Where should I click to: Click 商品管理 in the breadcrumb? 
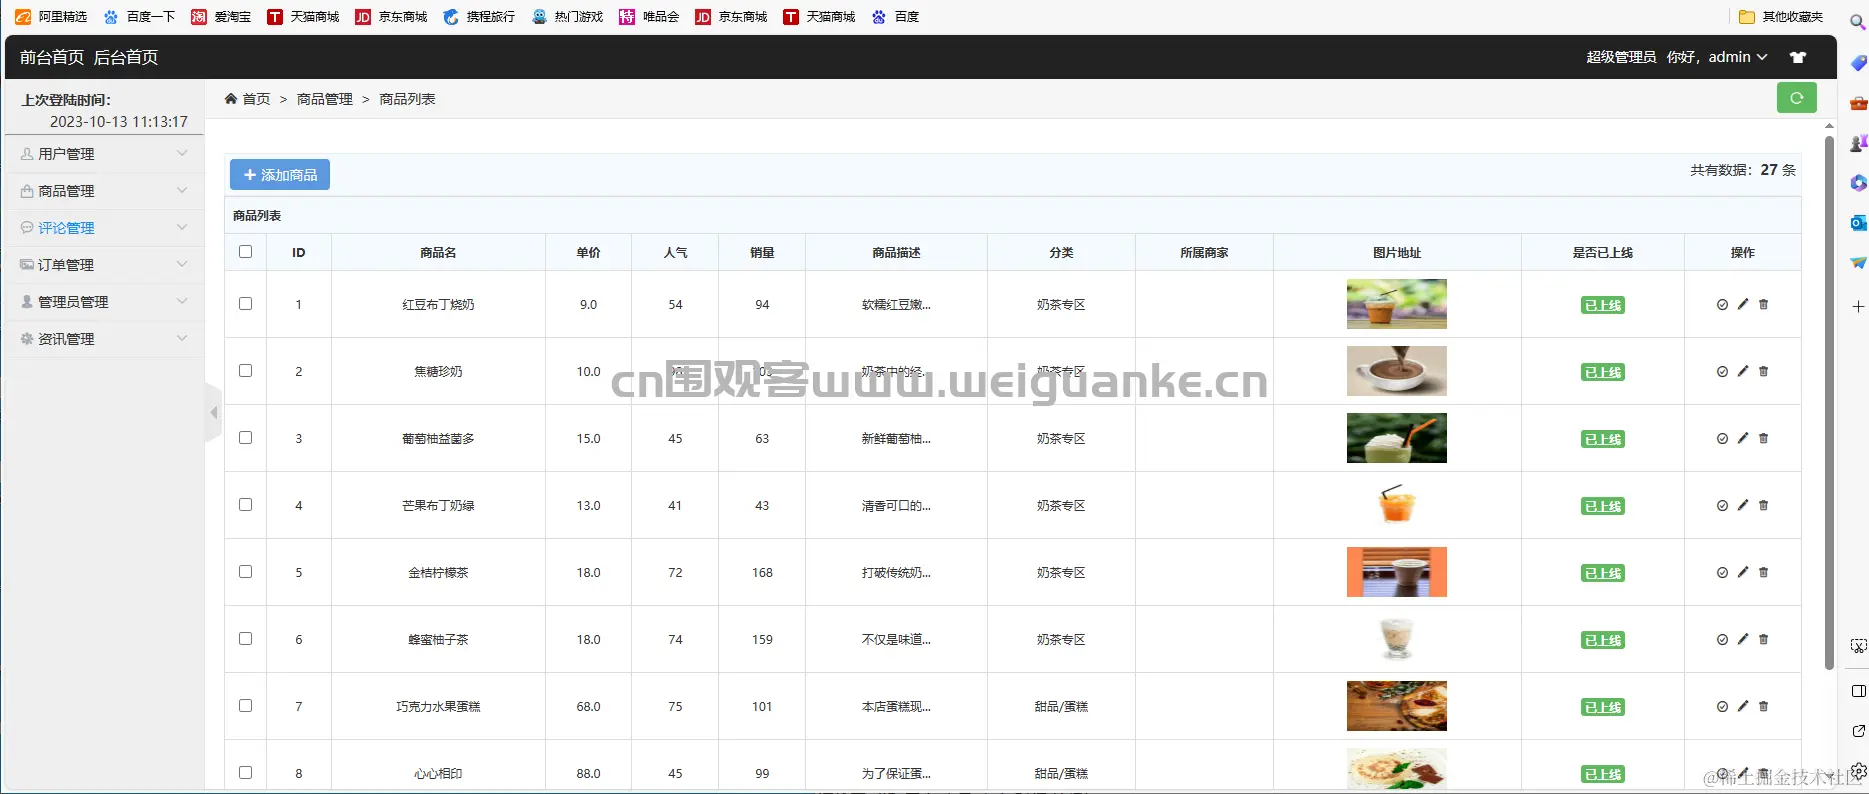click(x=325, y=99)
